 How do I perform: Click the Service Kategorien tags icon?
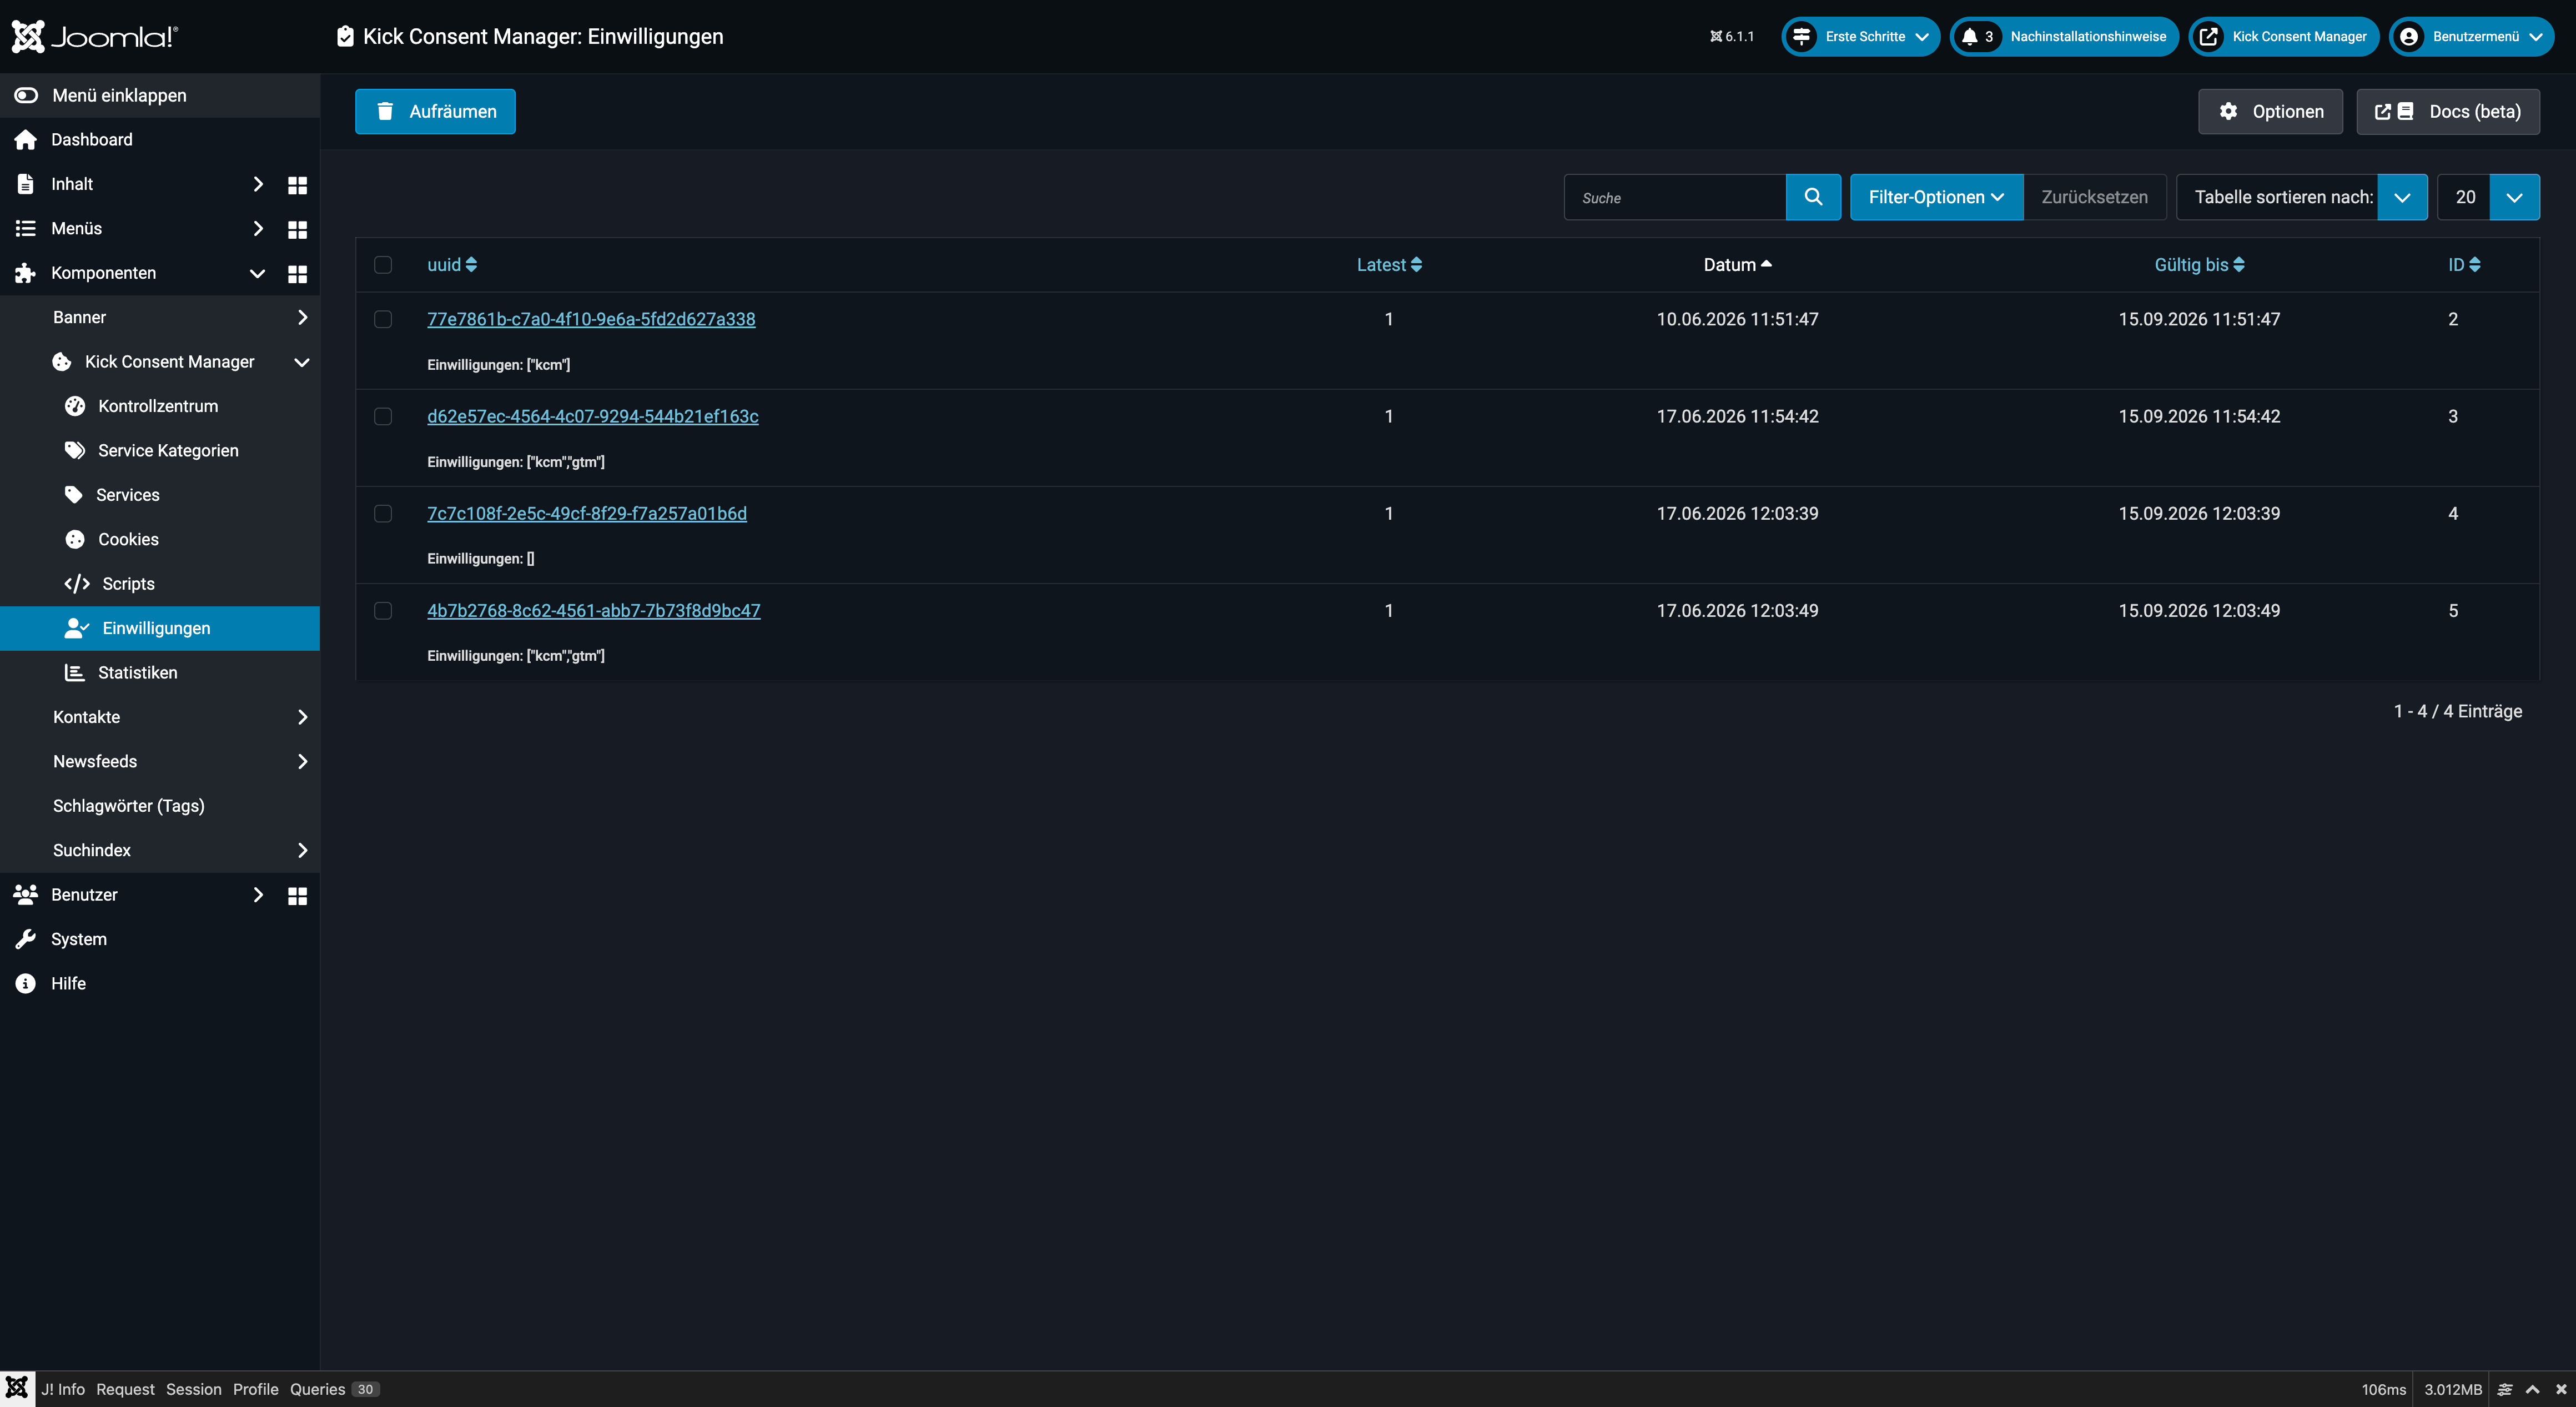75,451
